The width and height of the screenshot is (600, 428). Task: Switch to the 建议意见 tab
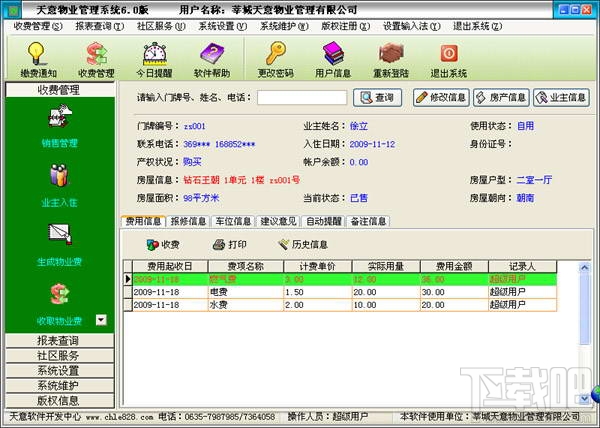[278, 221]
